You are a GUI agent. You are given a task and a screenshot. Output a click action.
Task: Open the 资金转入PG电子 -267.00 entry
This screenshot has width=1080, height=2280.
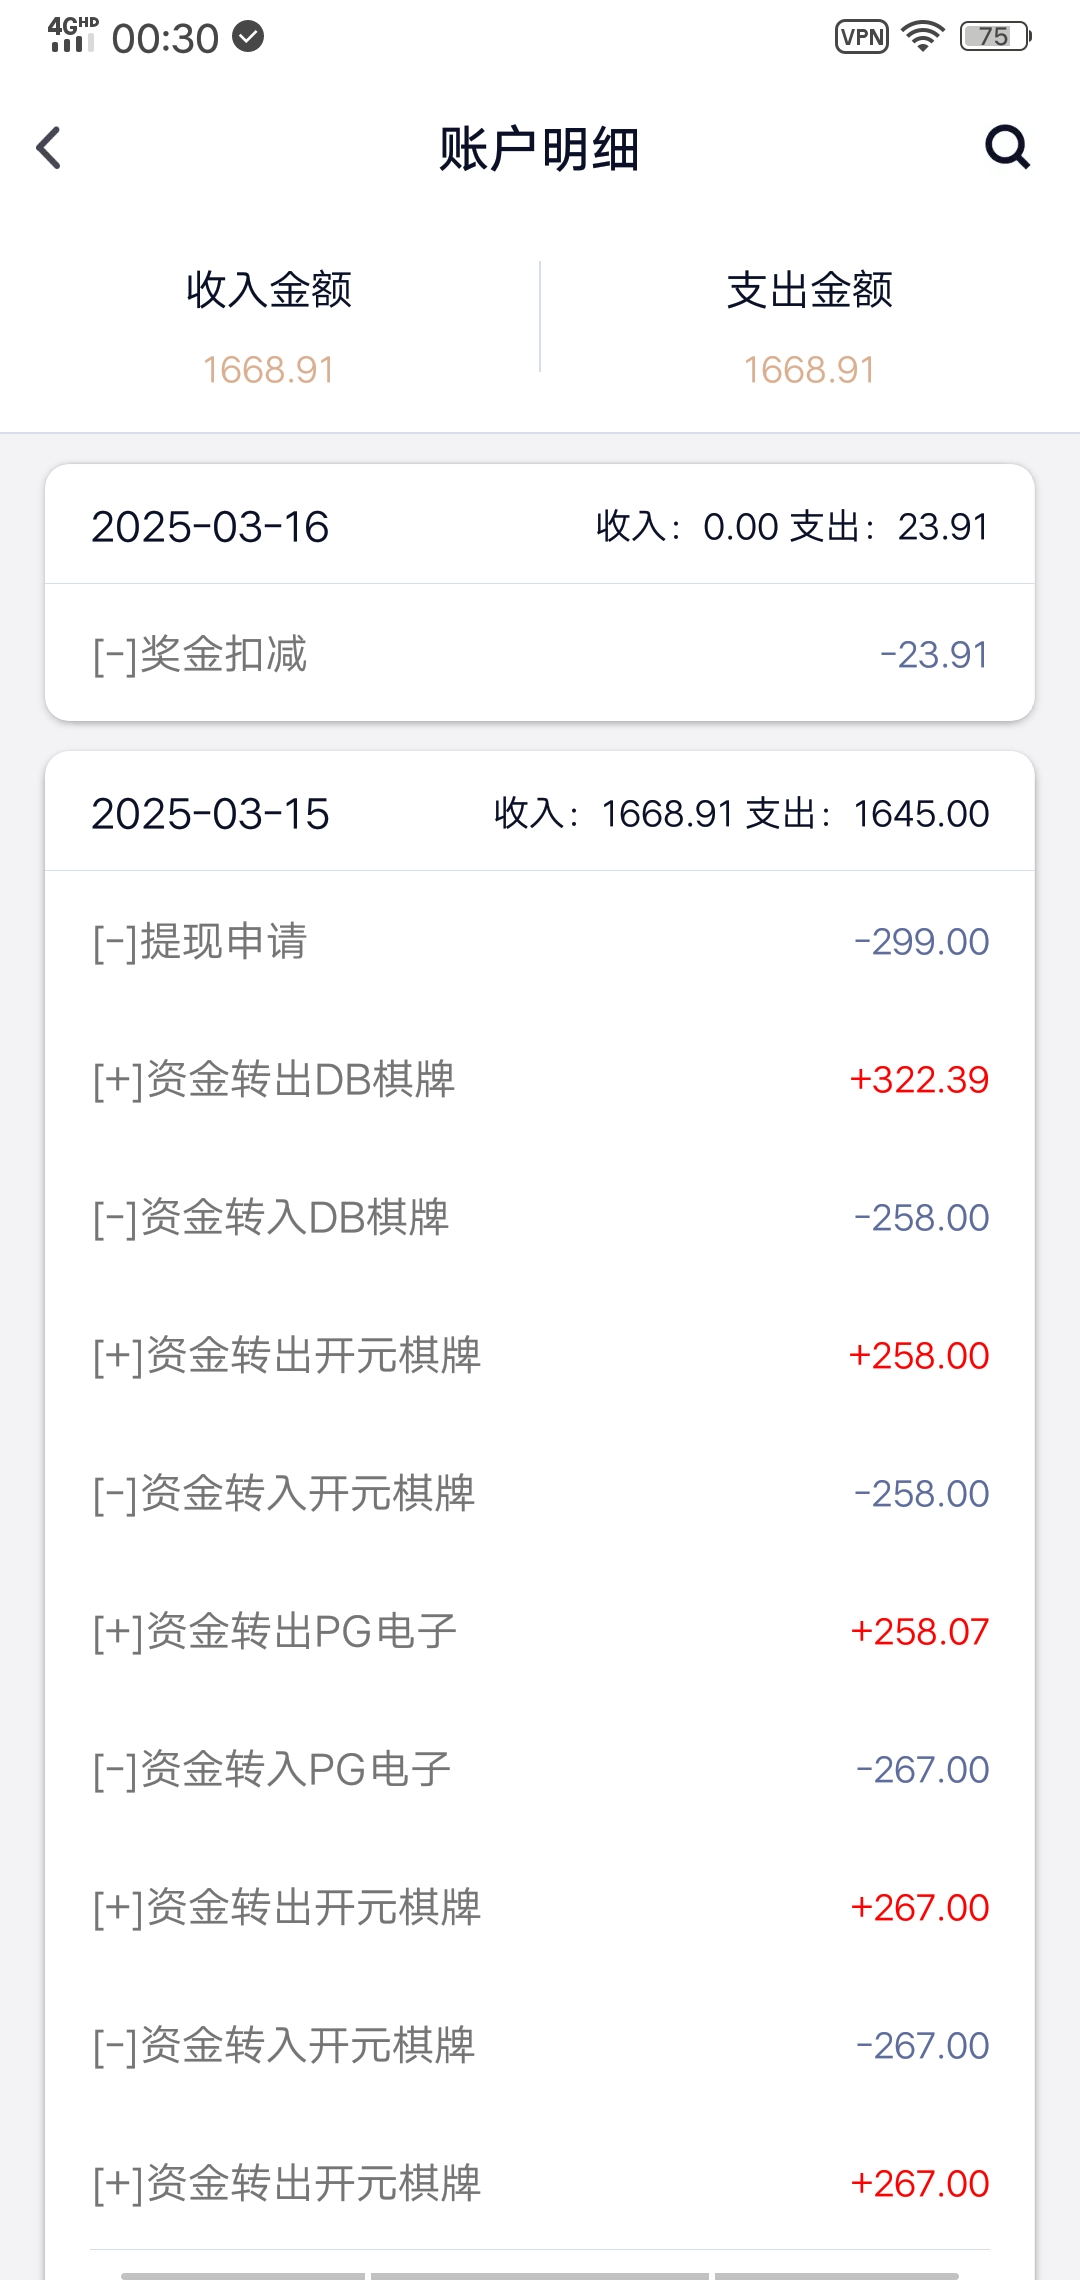coord(540,1770)
